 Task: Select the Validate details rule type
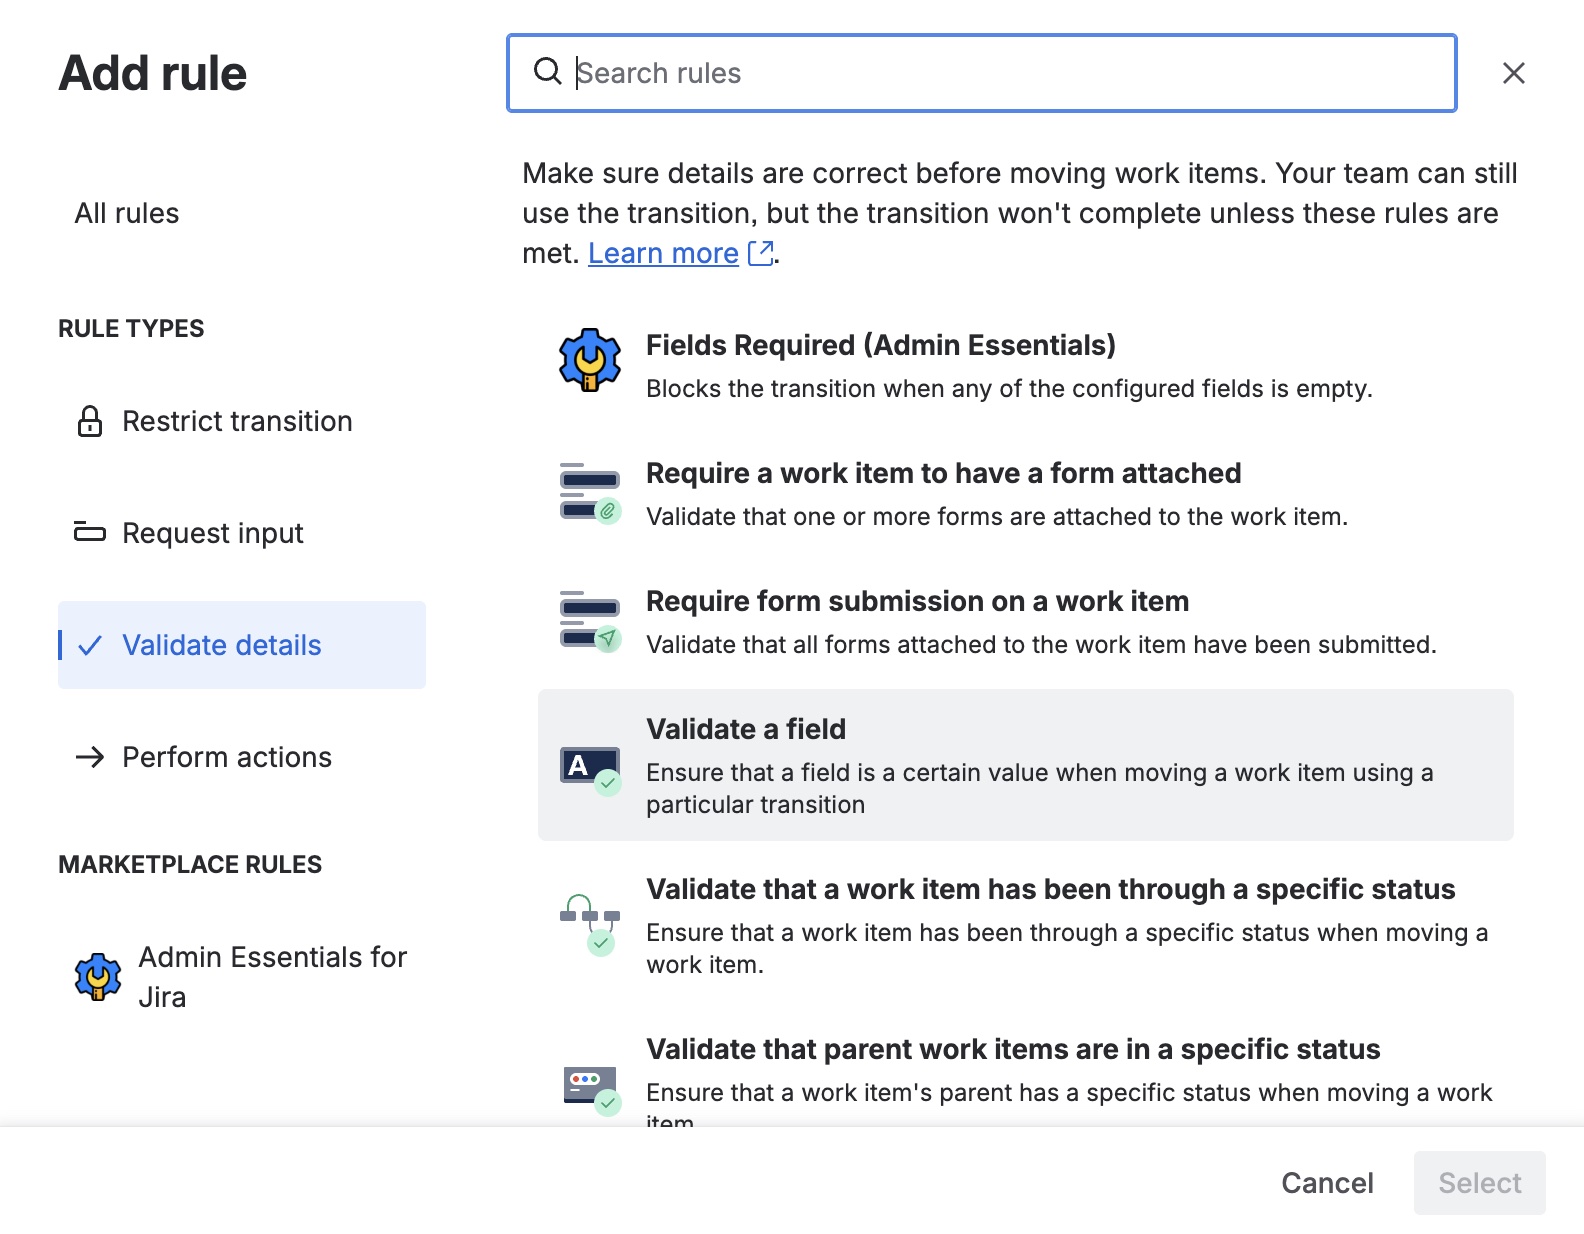coord(242,645)
